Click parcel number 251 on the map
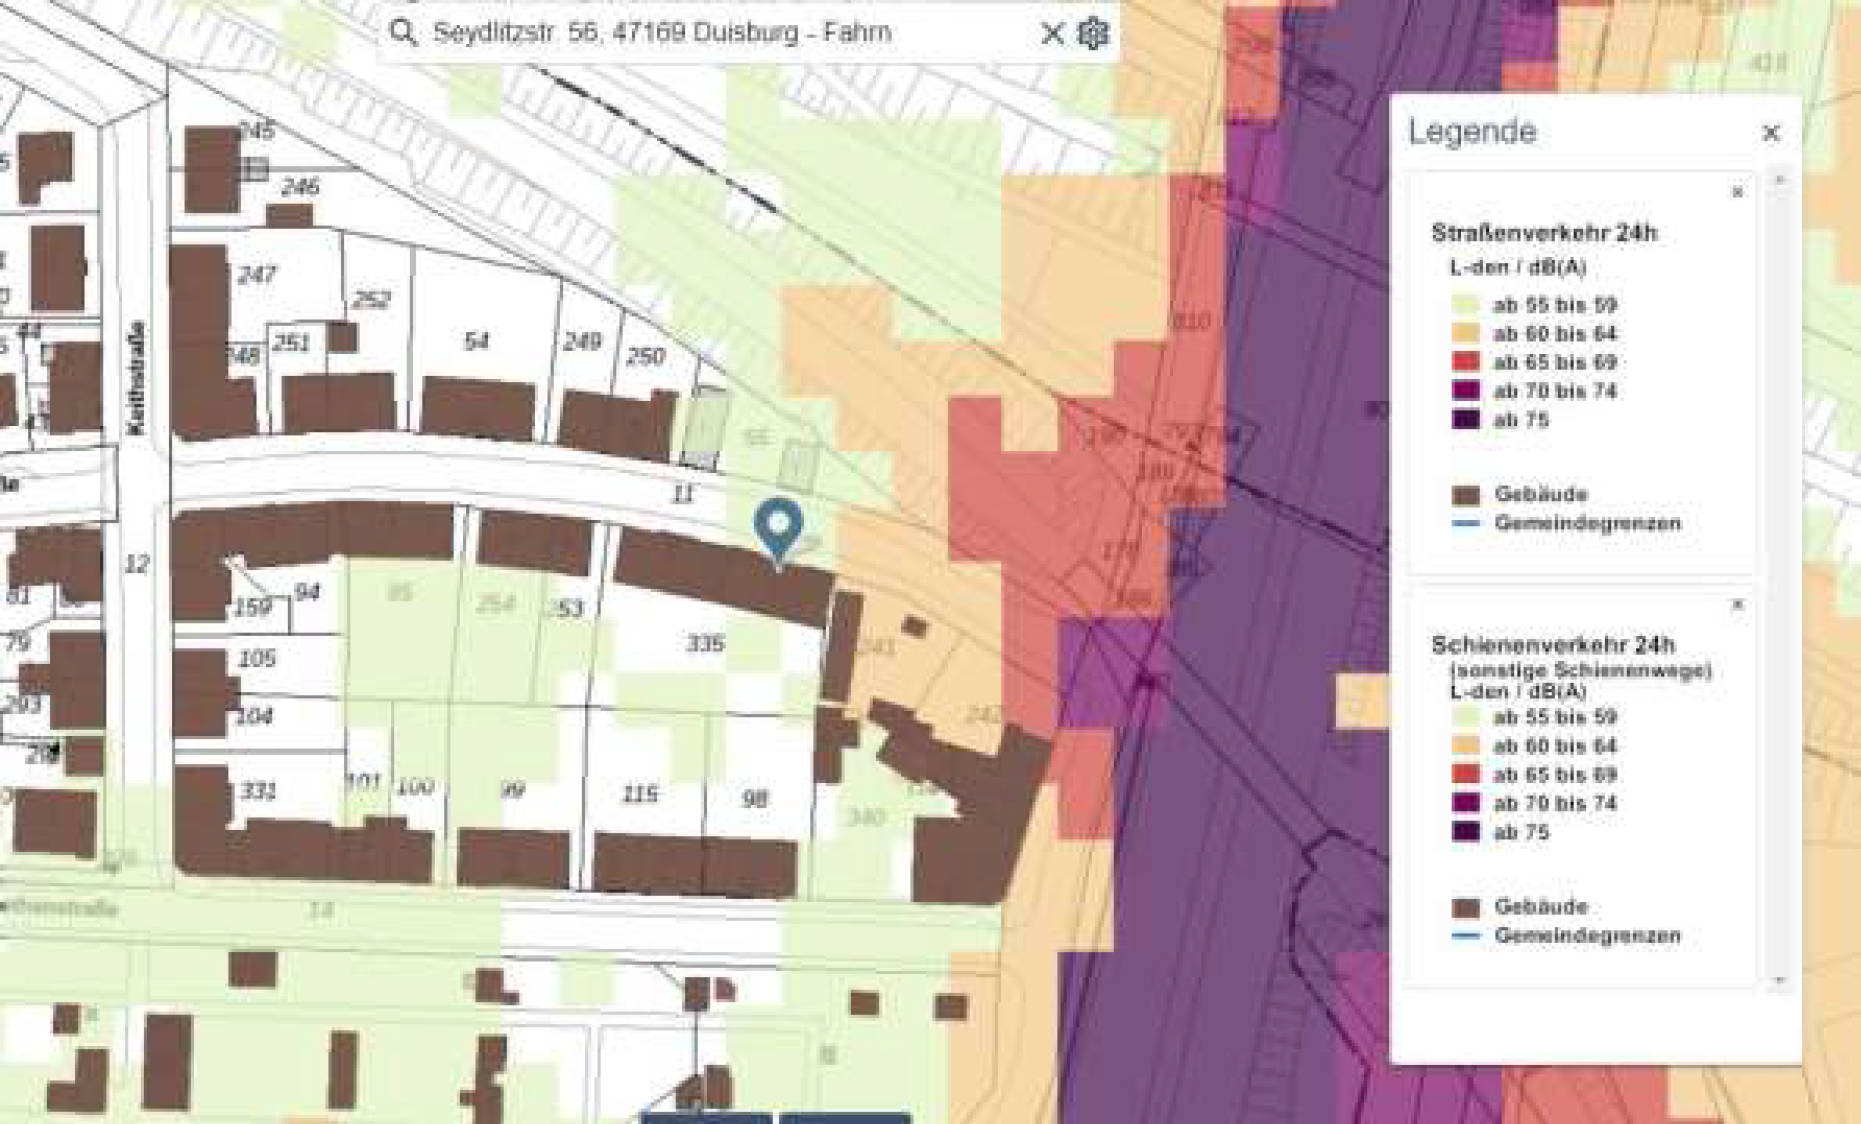The height and width of the screenshot is (1124, 1861). [x=291, y=344]
